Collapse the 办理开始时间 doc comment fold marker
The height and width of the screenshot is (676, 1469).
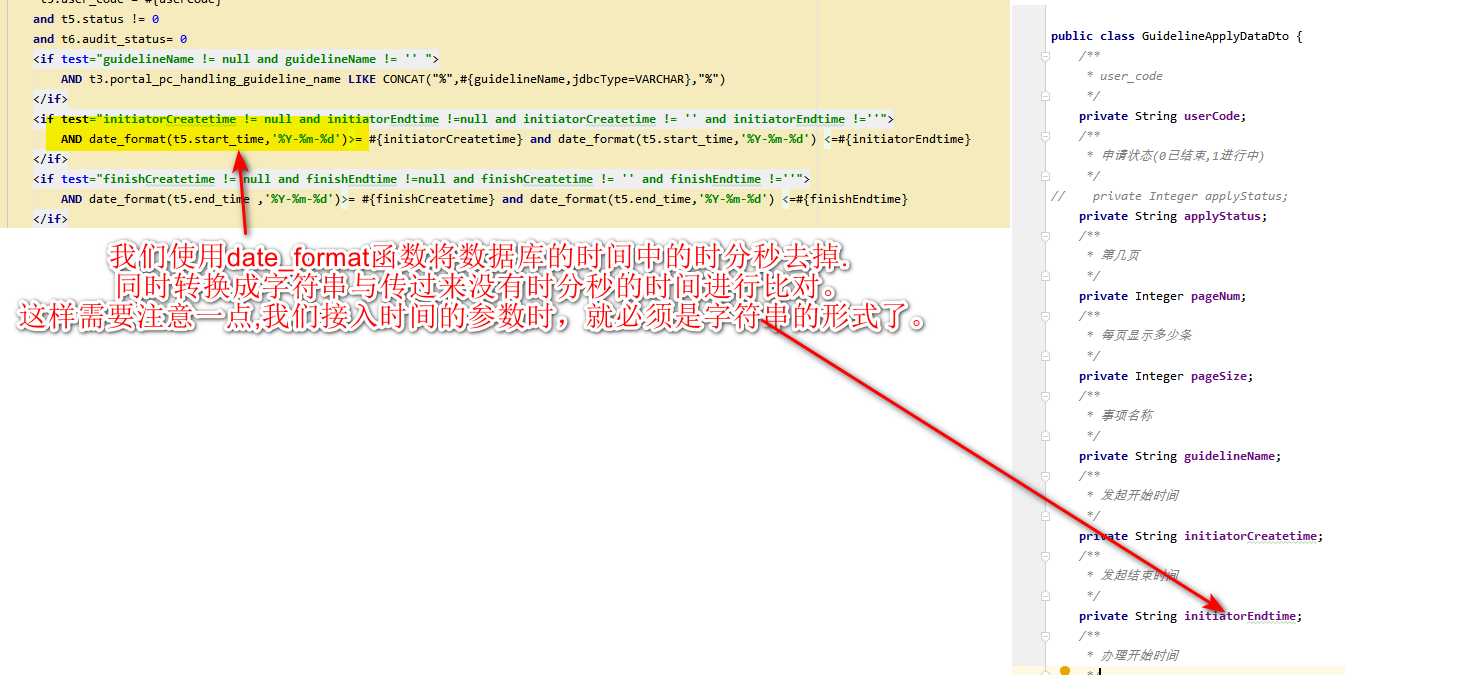click(x=1045, y=636)
